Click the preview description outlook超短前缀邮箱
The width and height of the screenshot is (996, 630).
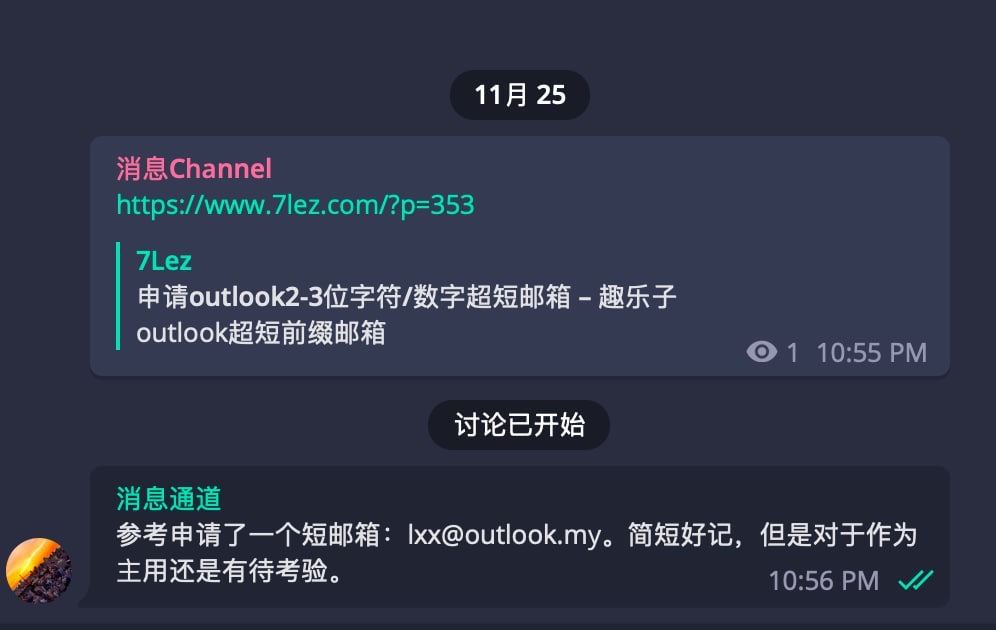tap(261, 333)
